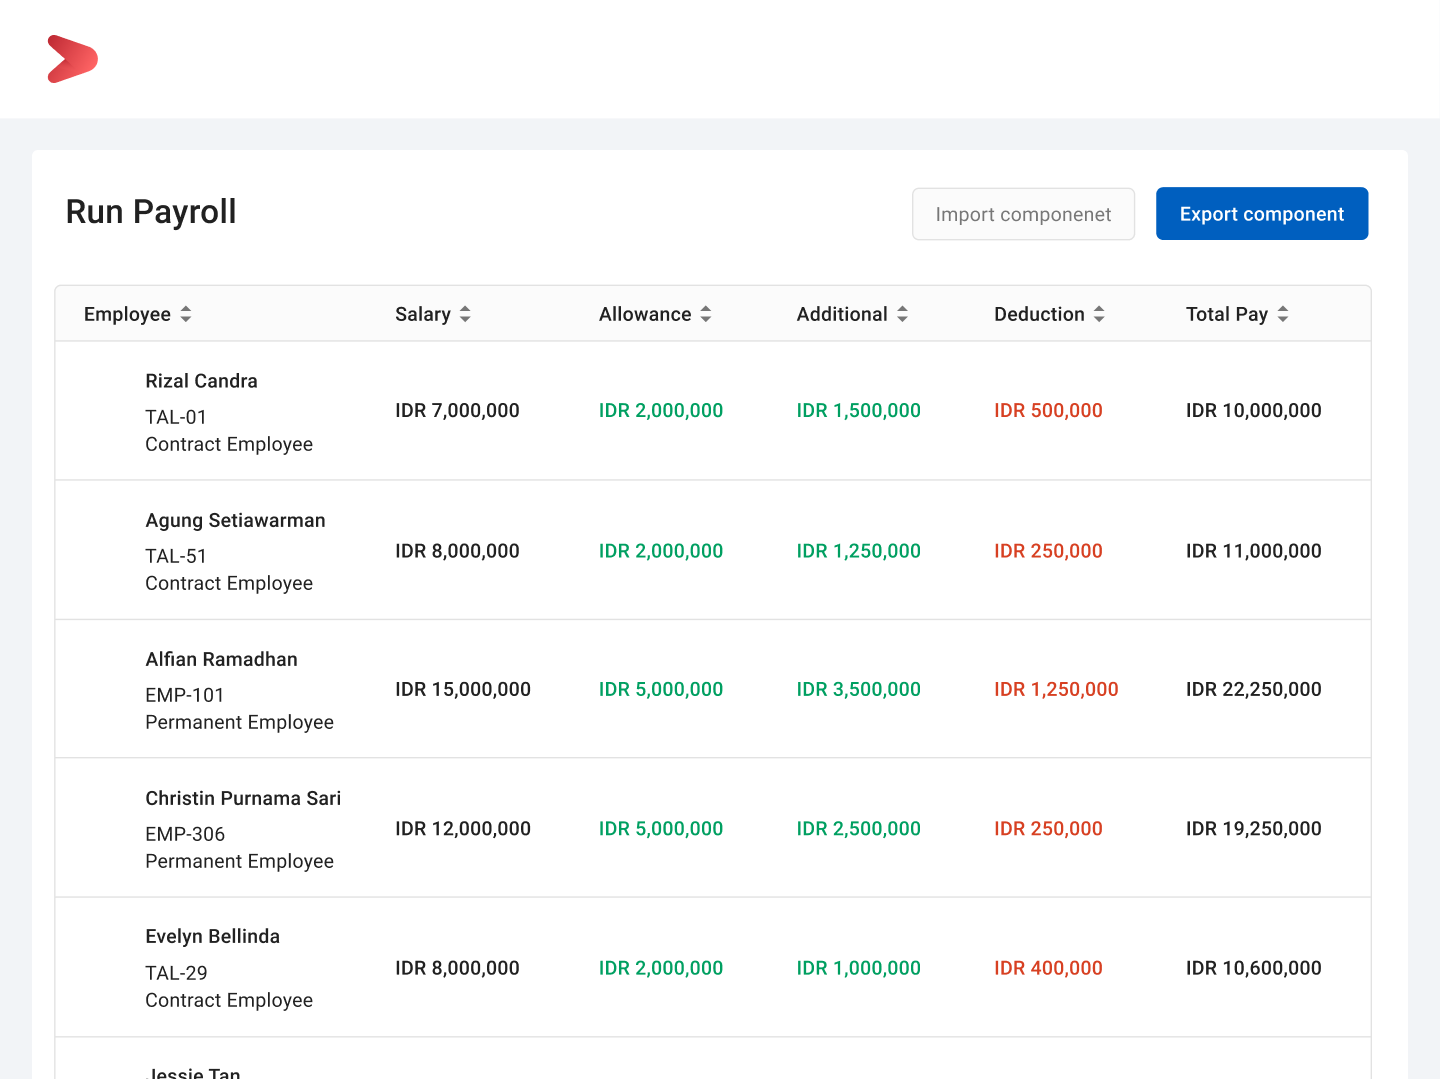Select employee name Rizal Candra
Image resolution: width=1440 pixels, height=1079 pixels.
201,381
